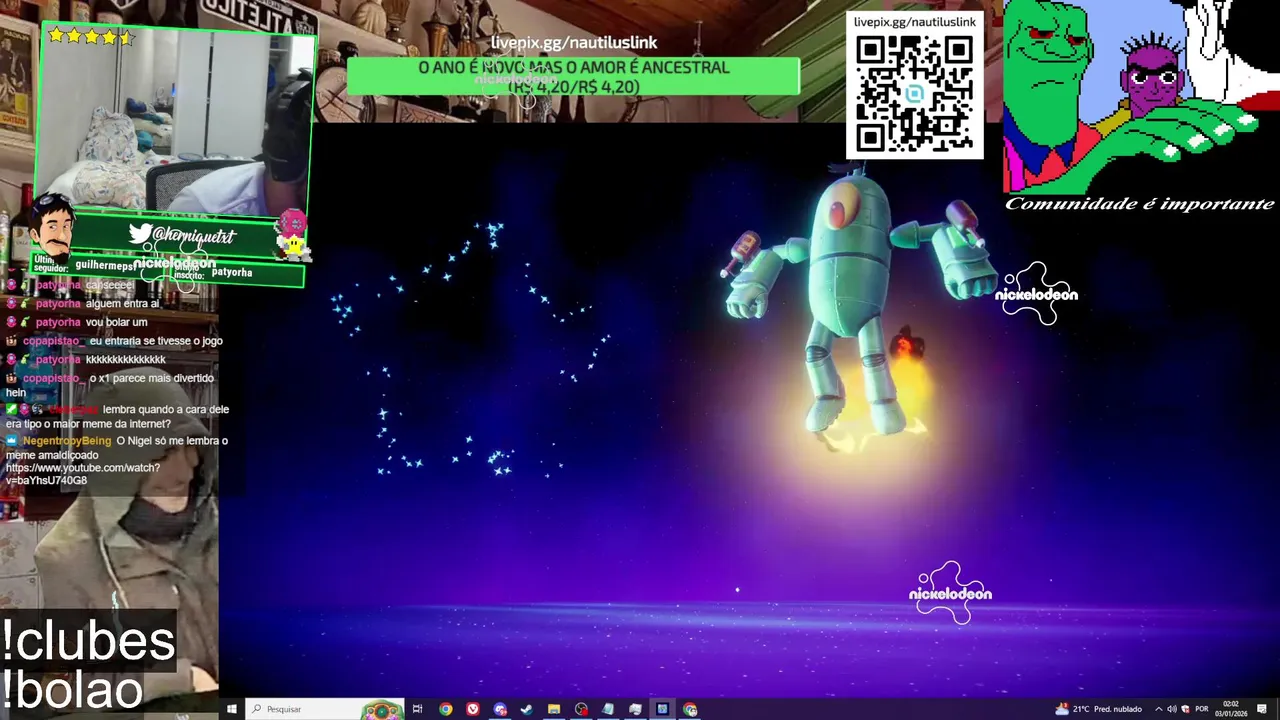The height and width of the screenshot is (720, 1280).
Task: Click the green pixel-art cartoon image
Action: [1141, 96]
